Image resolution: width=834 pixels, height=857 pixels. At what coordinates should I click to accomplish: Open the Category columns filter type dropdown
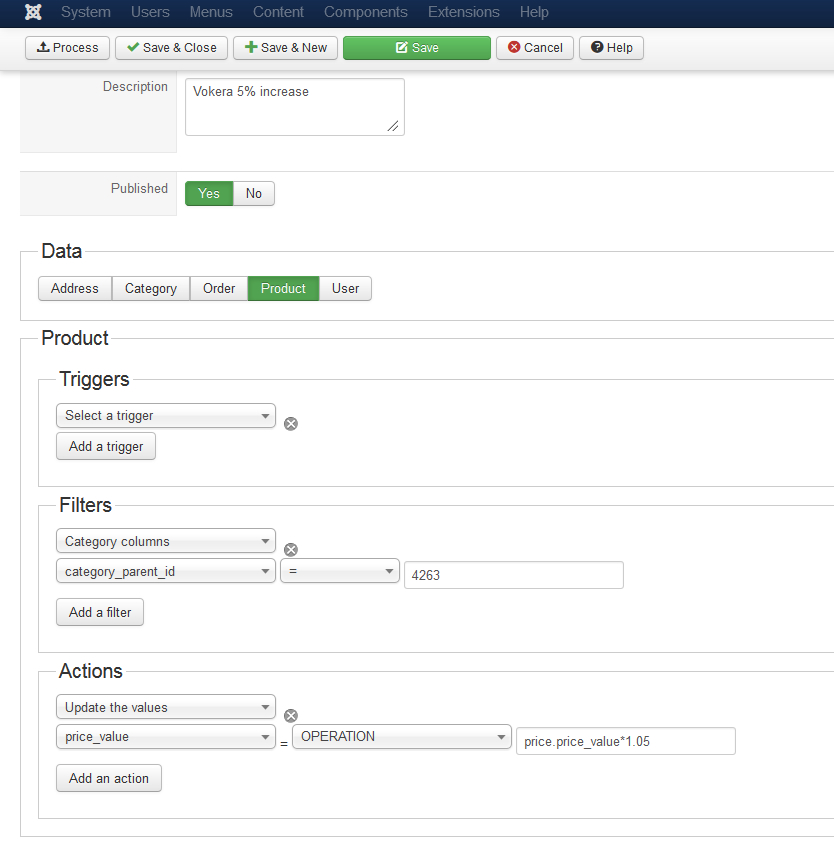tap(166, 541)
